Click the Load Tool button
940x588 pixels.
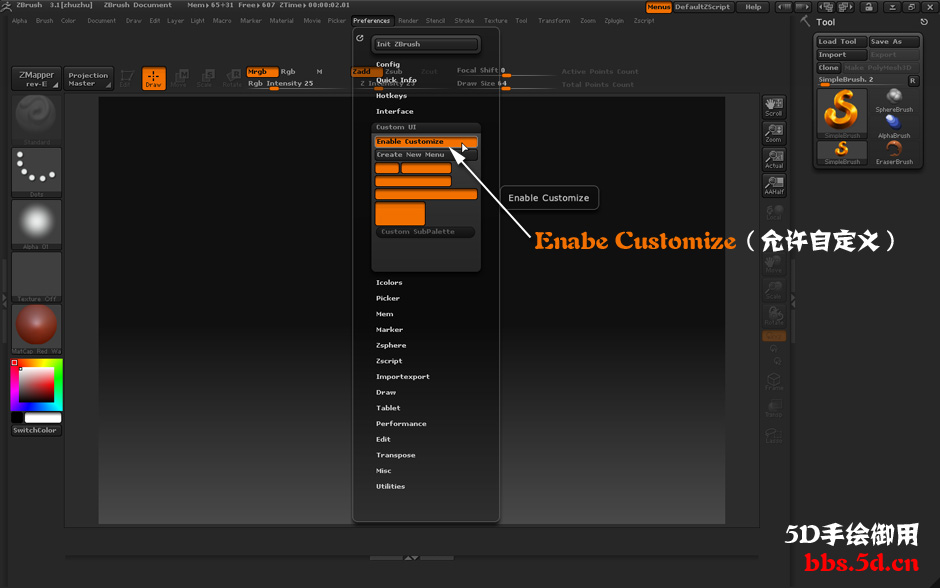click(842, 41)
